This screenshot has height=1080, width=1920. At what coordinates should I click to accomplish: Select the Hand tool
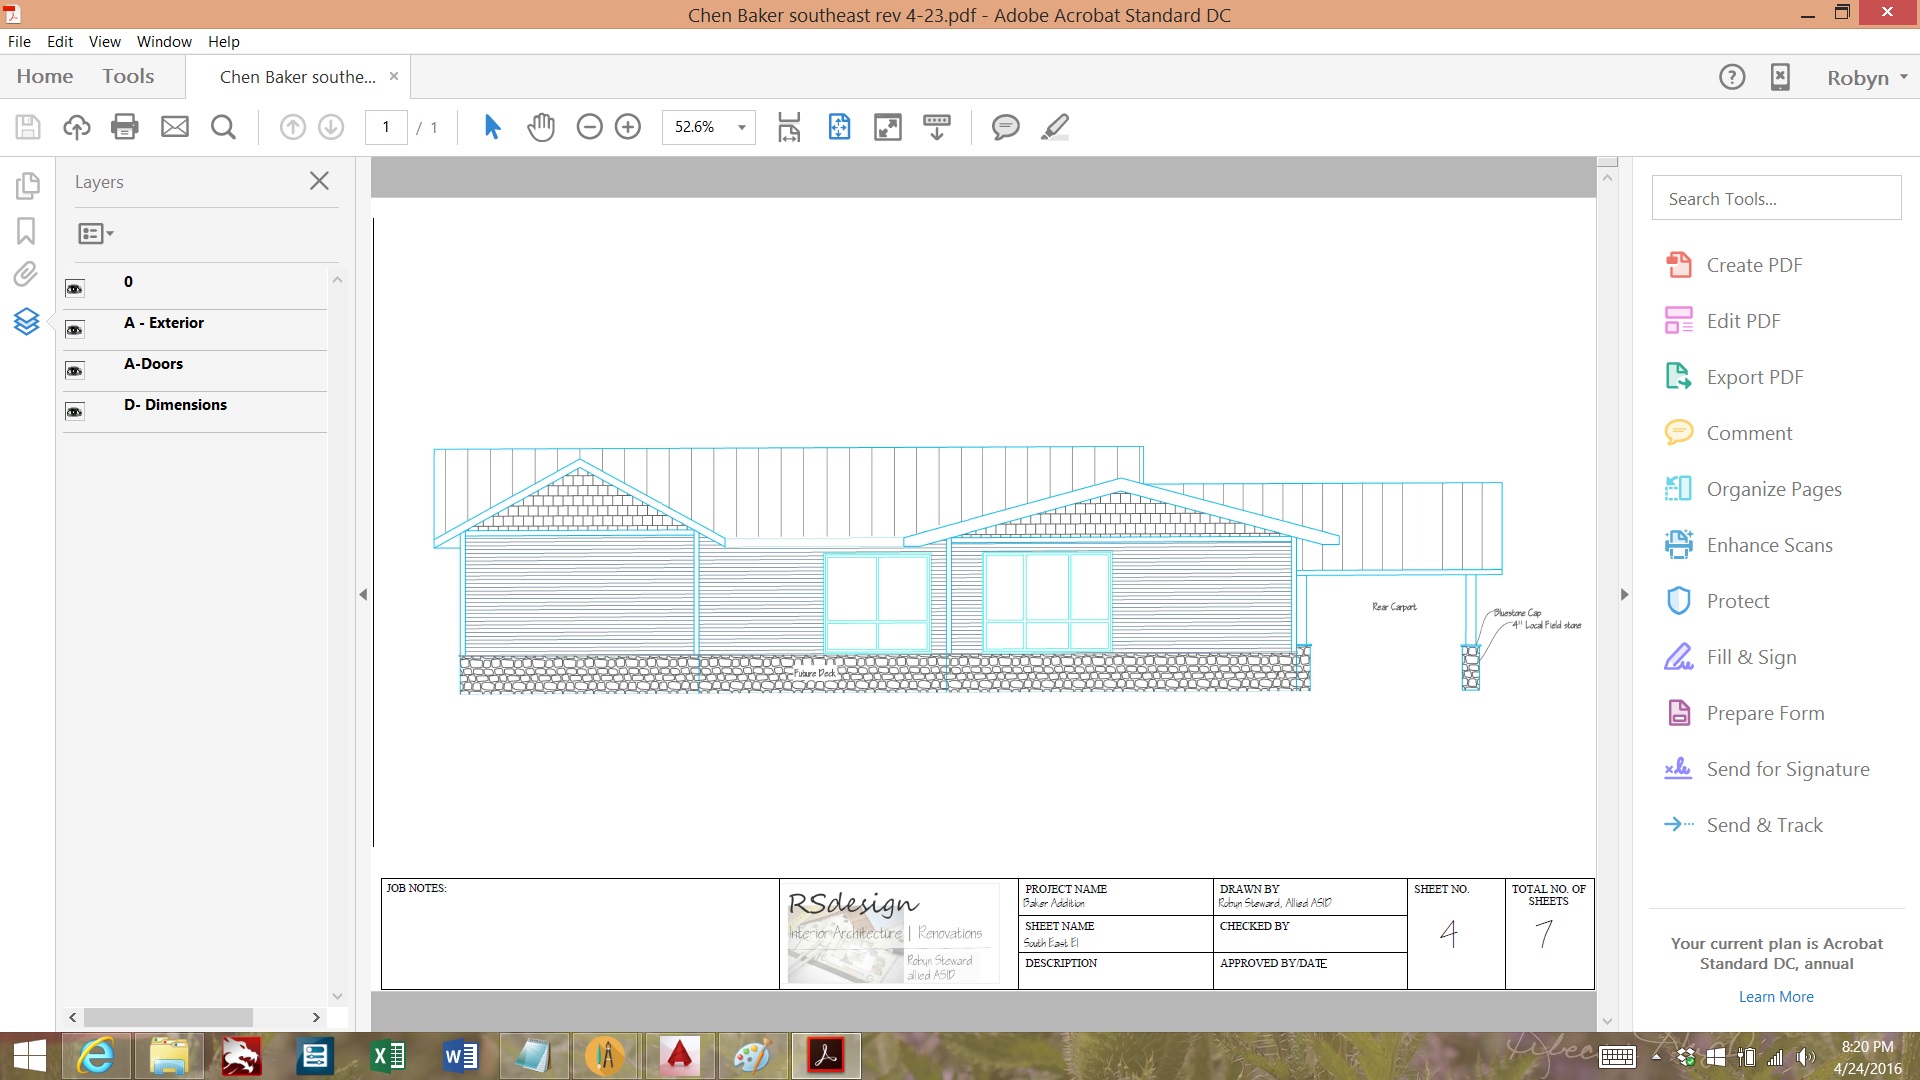pos(540,127)
